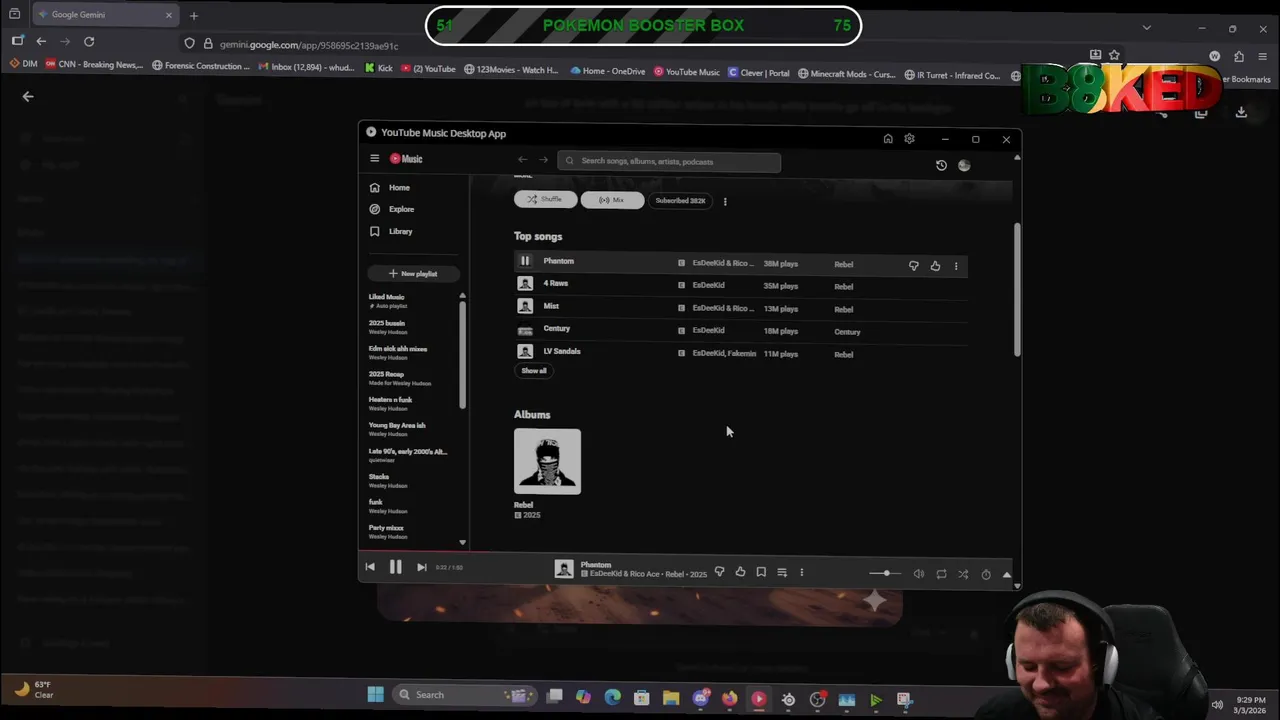Open the Century album link in song row
The image size is (1280, 720).
click(847, 332)
